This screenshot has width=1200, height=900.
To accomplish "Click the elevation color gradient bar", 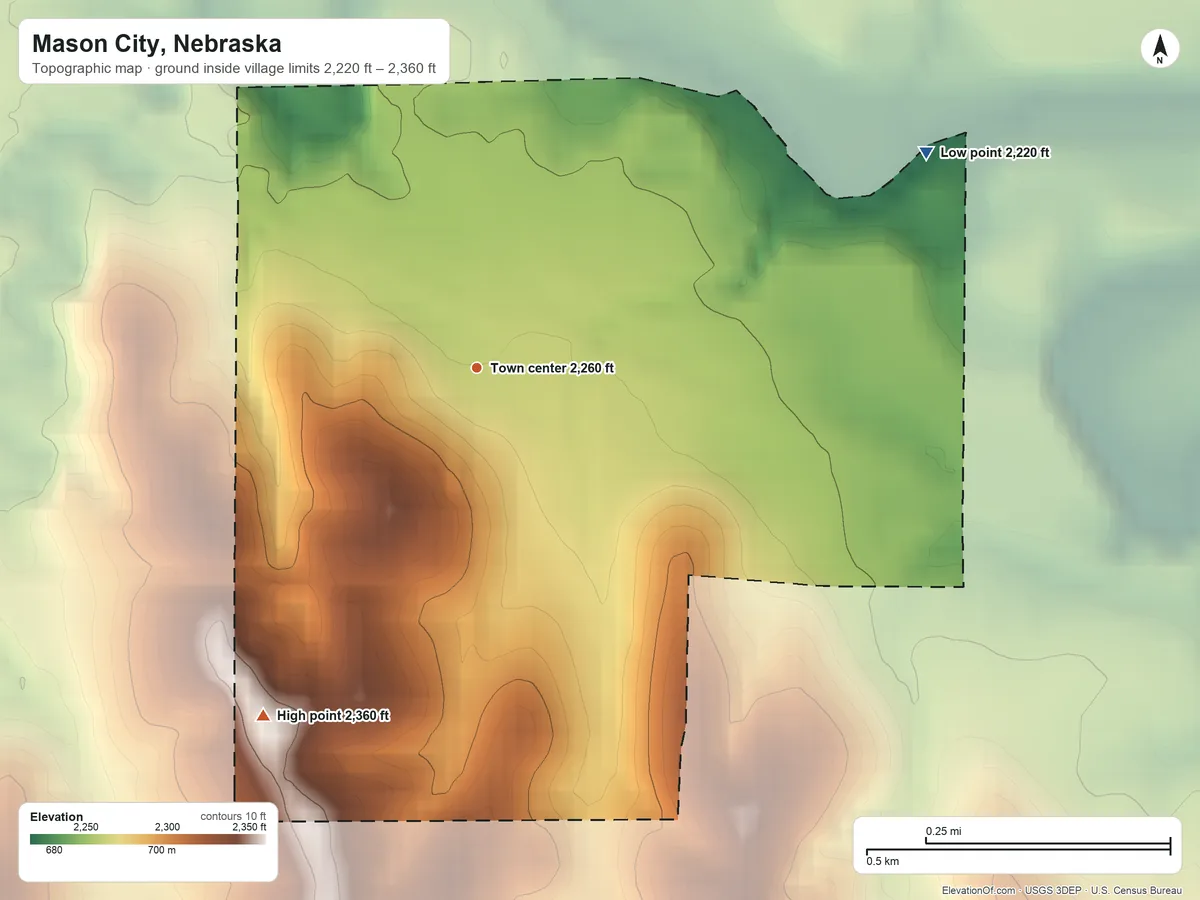I will 148,839.
